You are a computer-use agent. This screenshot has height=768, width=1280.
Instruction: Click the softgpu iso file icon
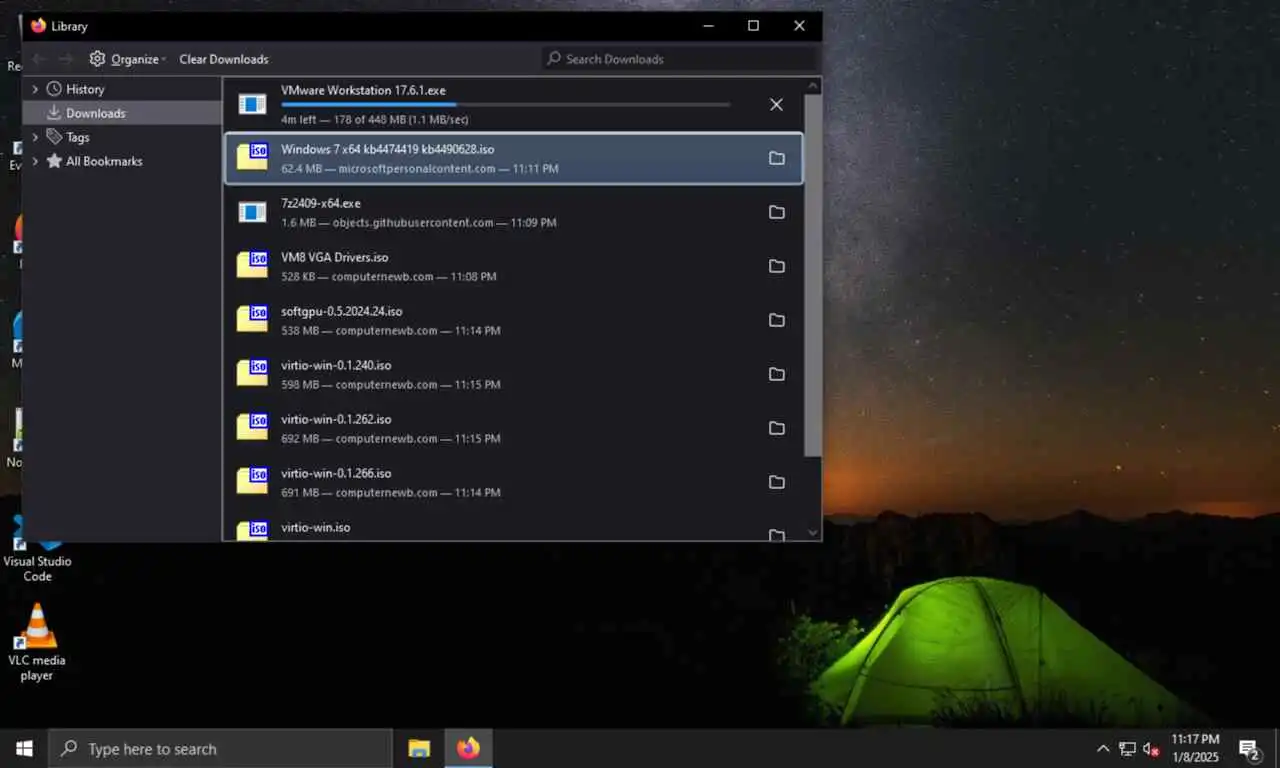click(252, 319)
